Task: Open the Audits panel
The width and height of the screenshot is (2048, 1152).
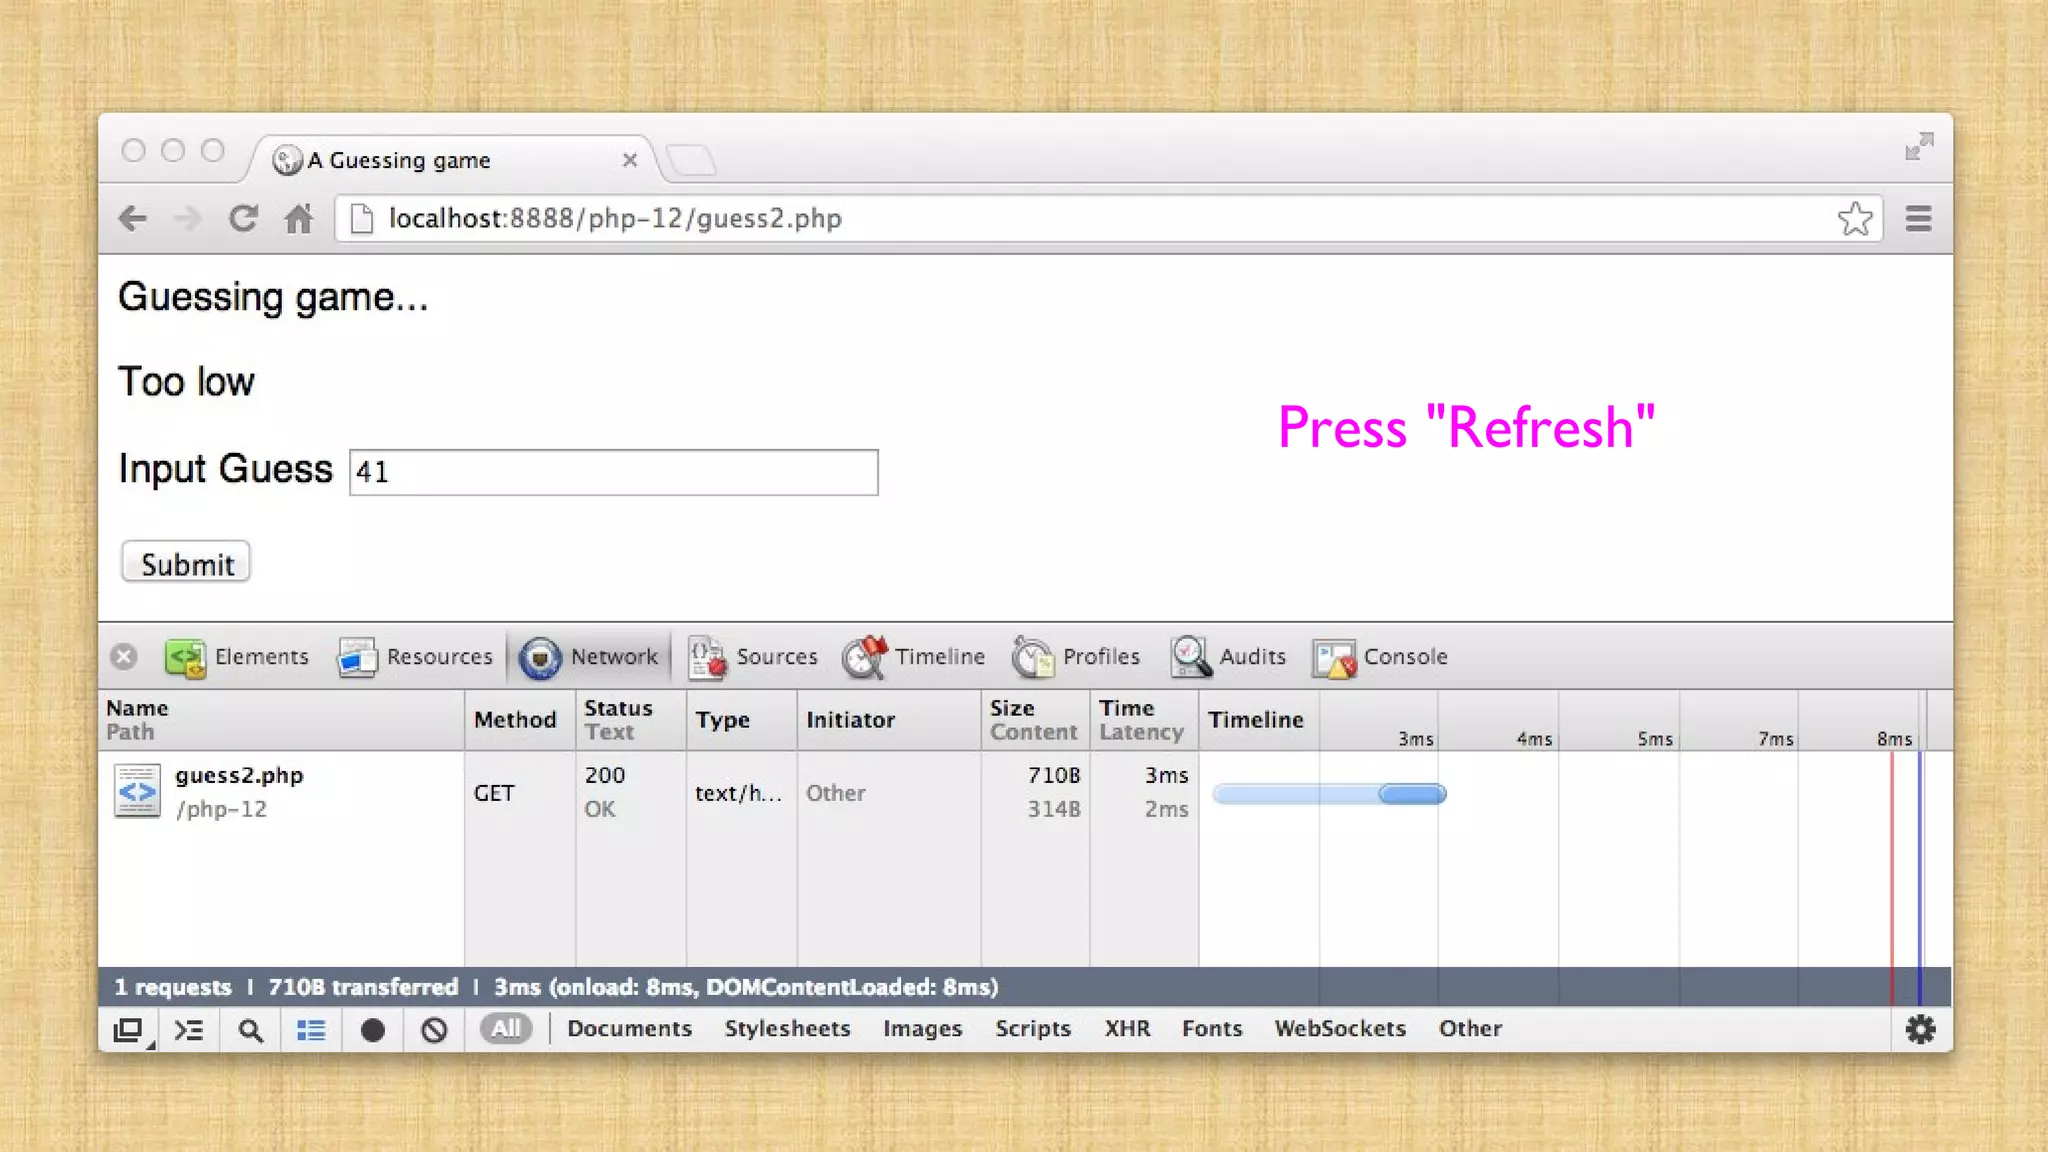Action: 1229,657
